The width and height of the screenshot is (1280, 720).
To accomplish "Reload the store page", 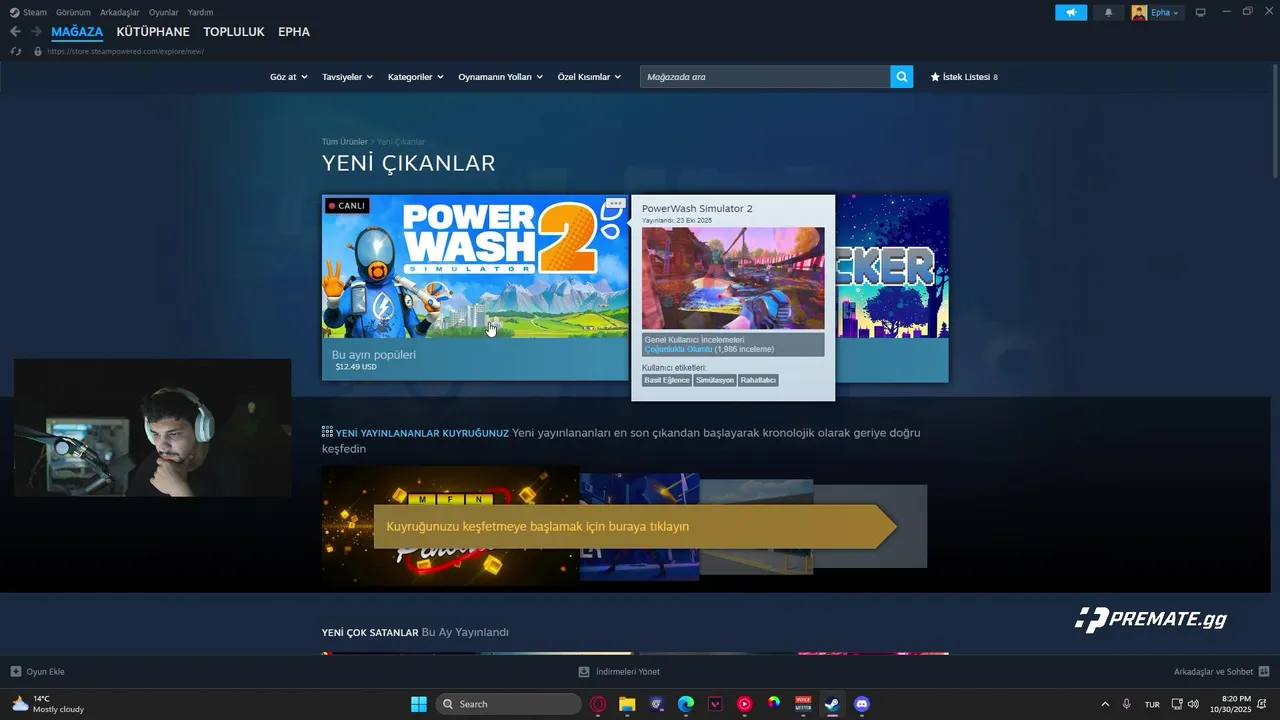I will point(16,51).
